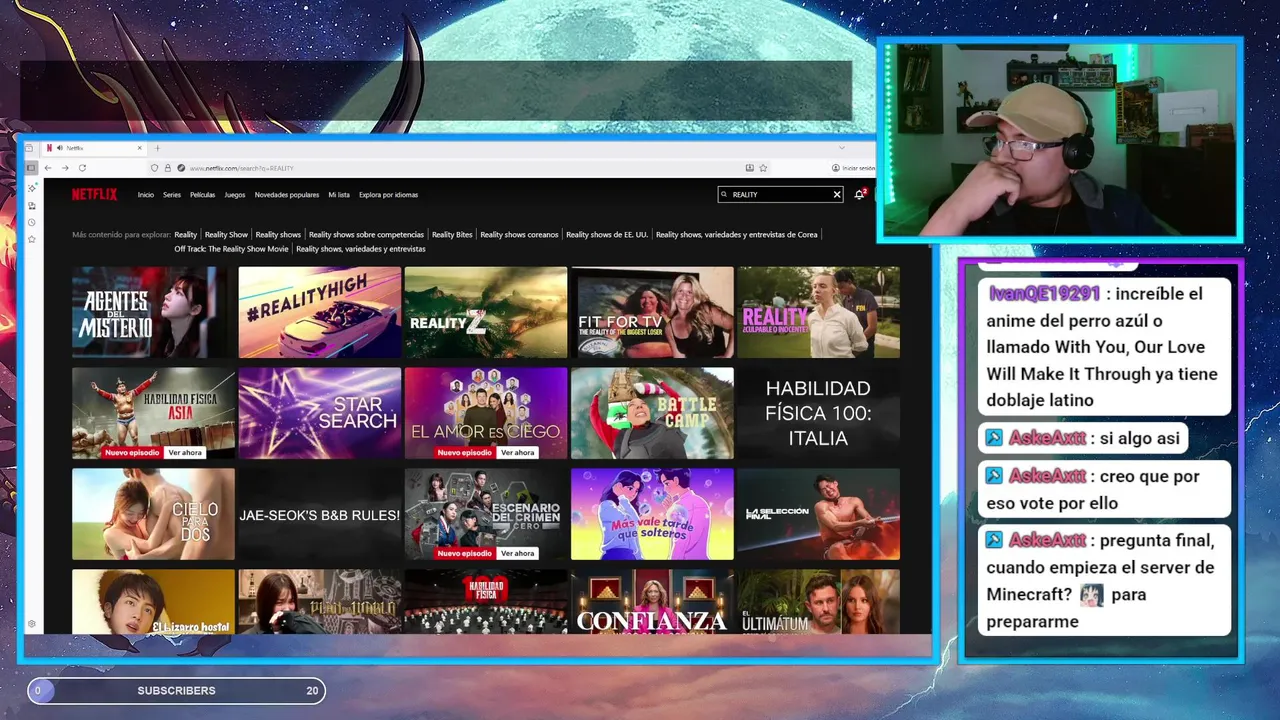
Task: Click the site security padlock icon
Action: click(x=168, y=168)
